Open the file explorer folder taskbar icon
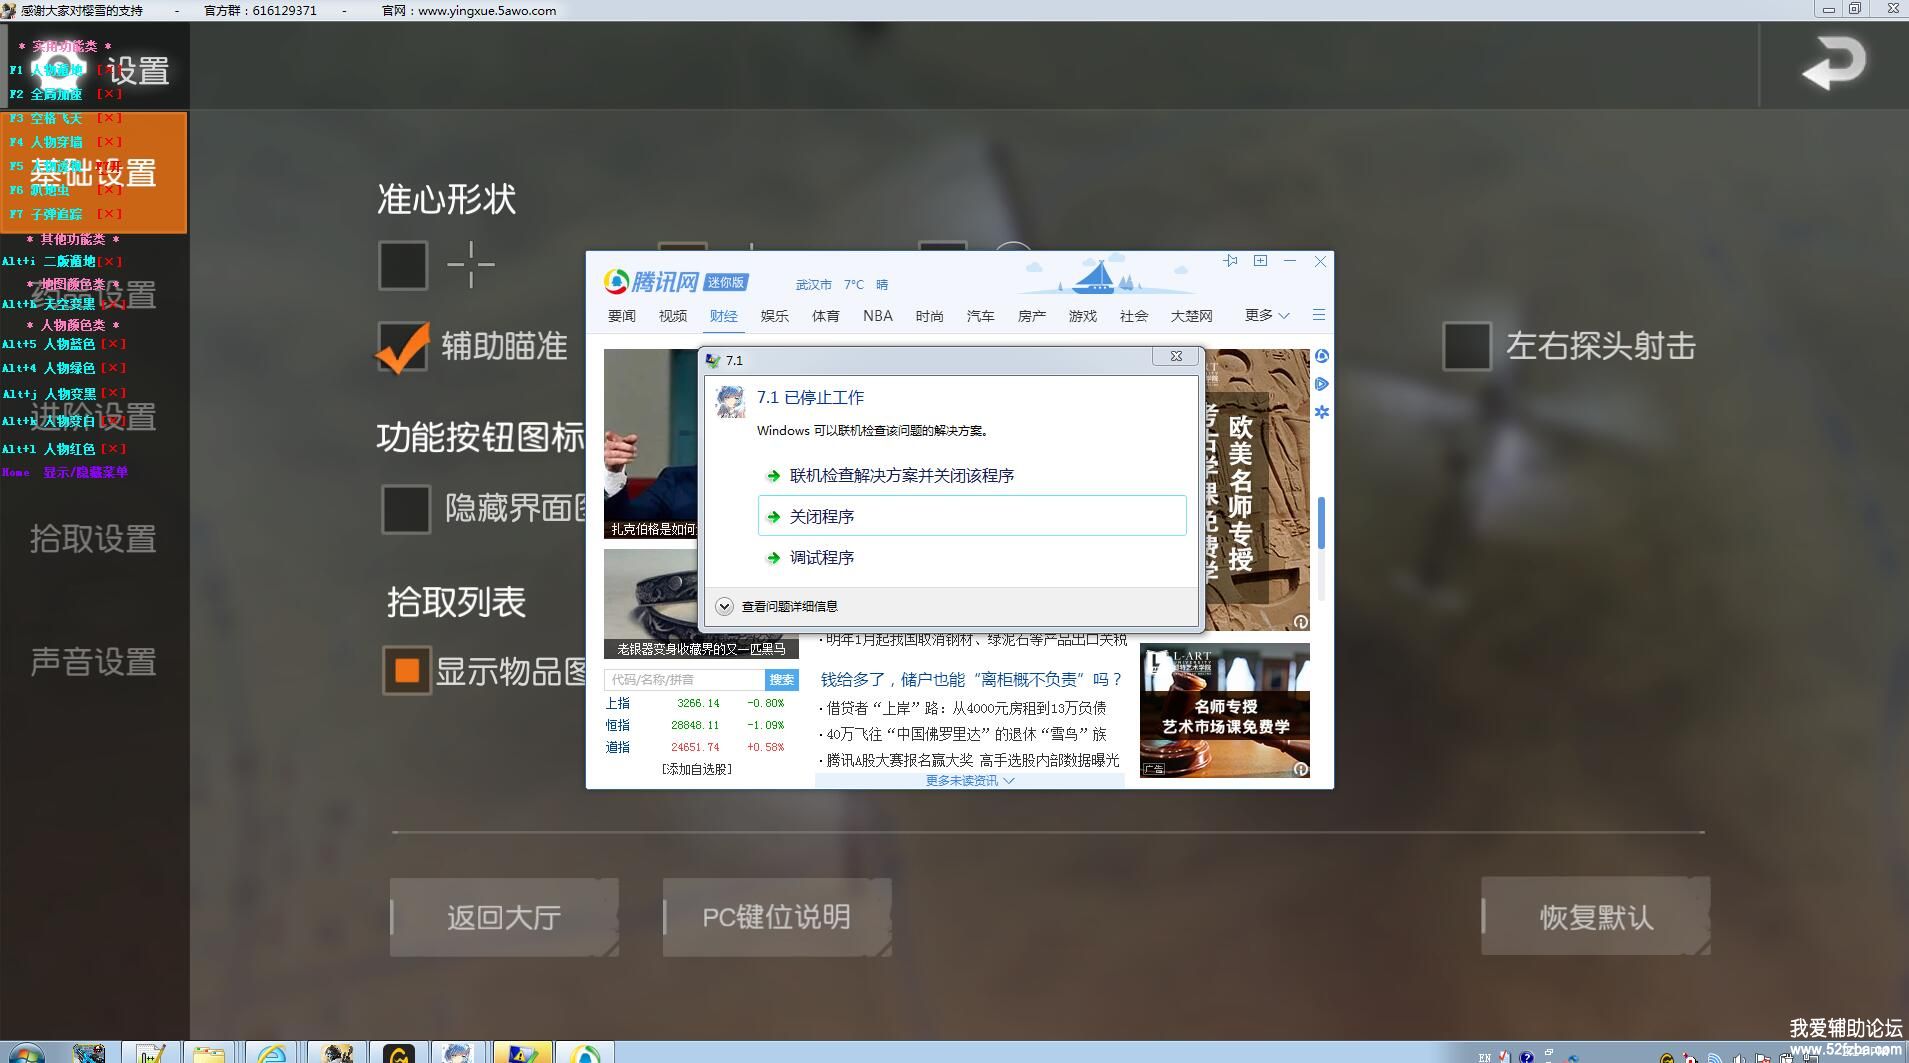The image size is (1909, 1063). tap(209, 1053)
